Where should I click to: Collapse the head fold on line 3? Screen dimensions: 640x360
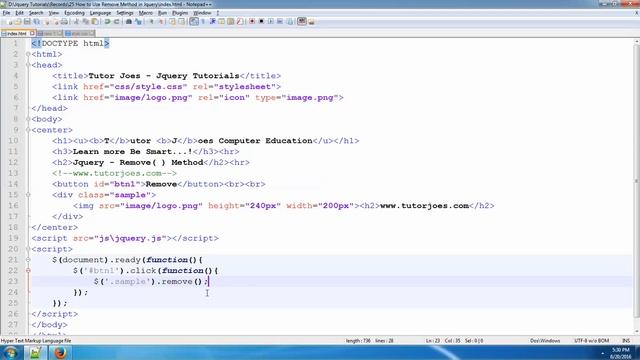click(28, 65)
